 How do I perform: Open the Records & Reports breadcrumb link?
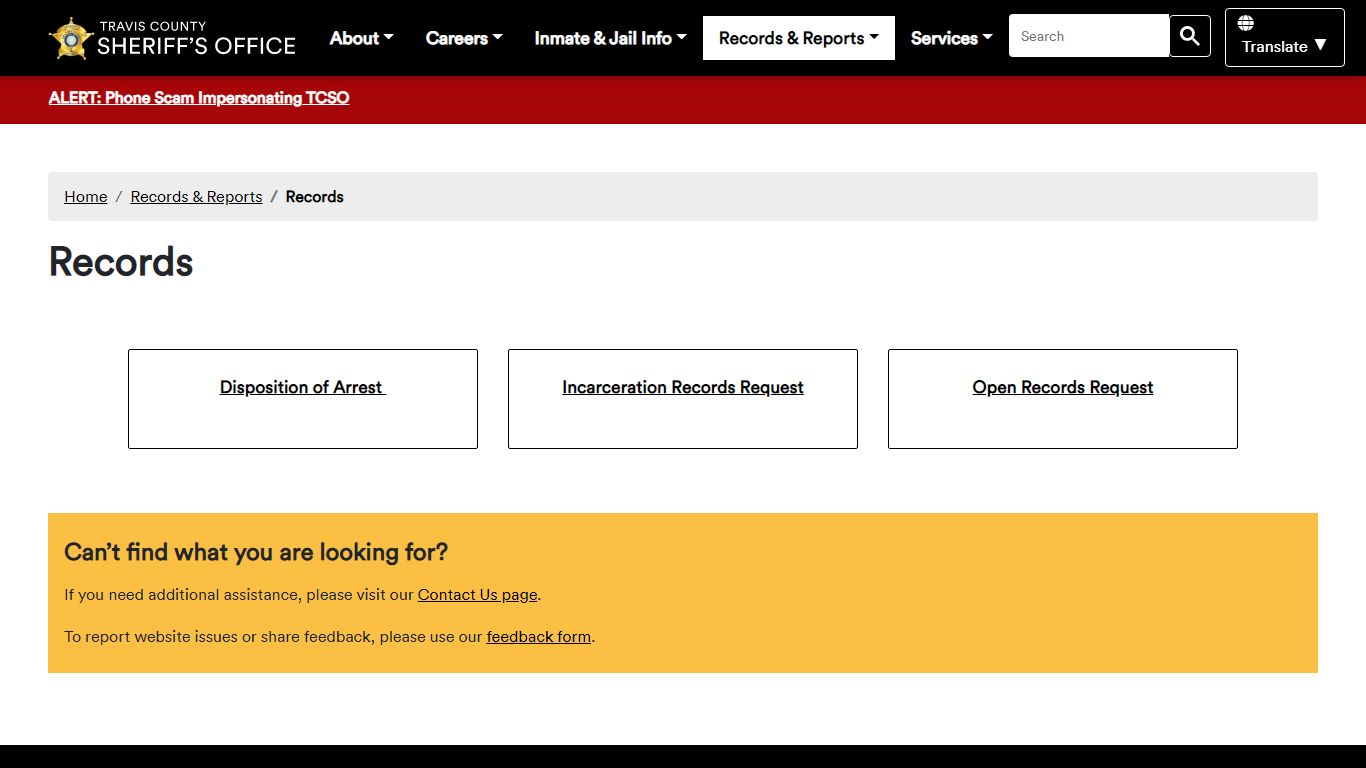[x=196, y=197]
